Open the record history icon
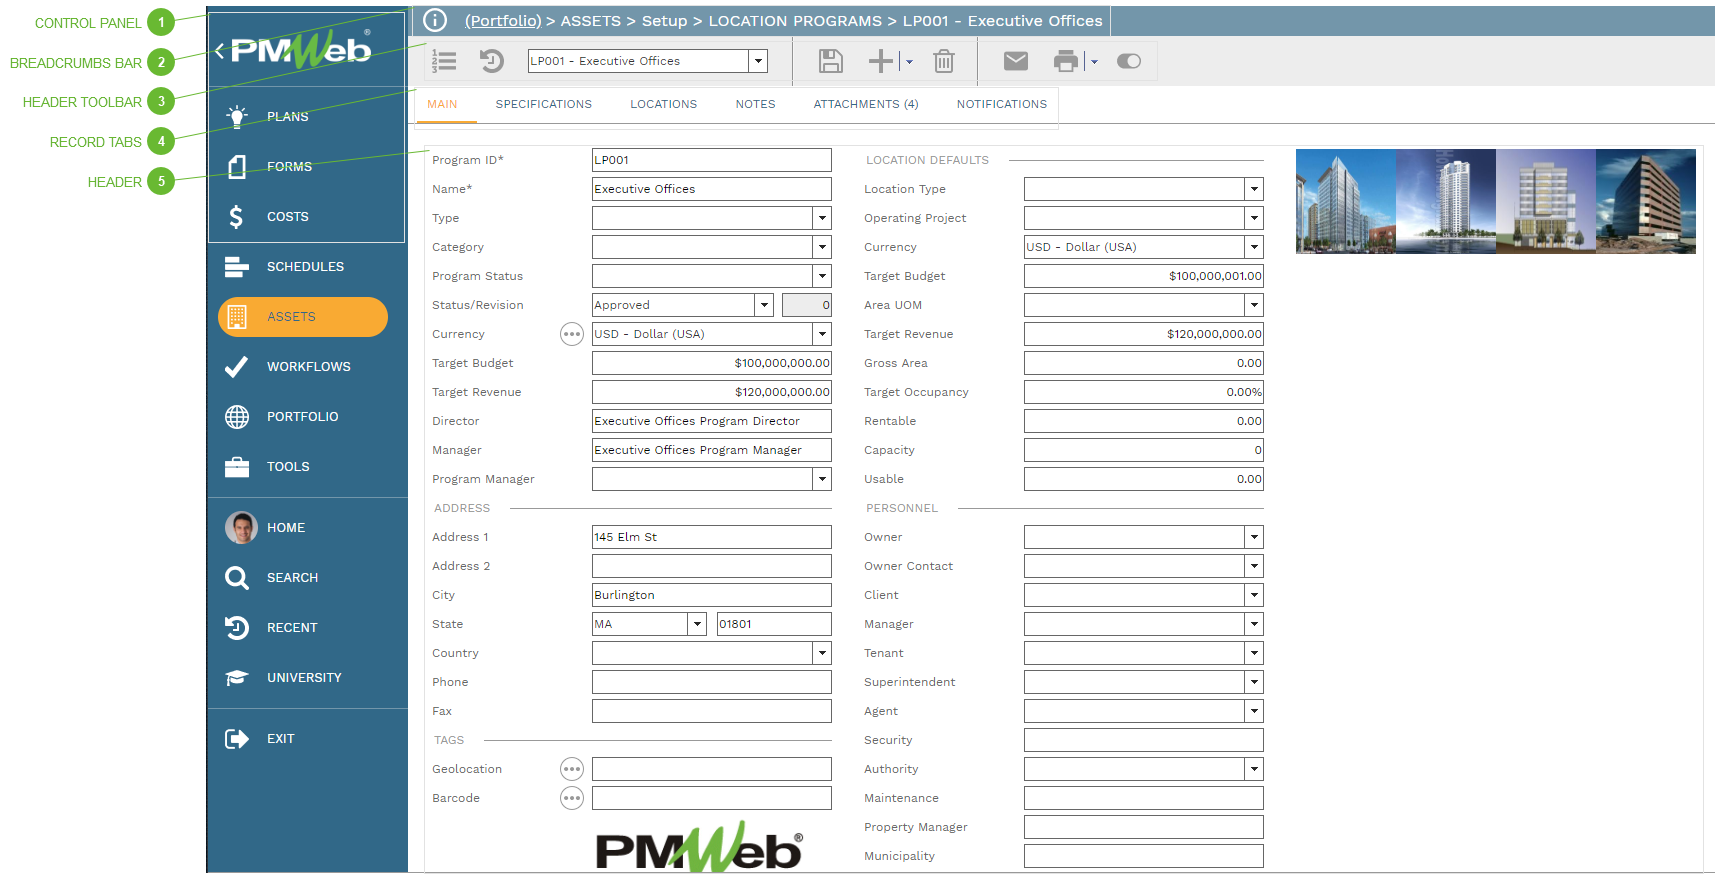This screenshot has width=1718, height=879. tap(491, 61)
